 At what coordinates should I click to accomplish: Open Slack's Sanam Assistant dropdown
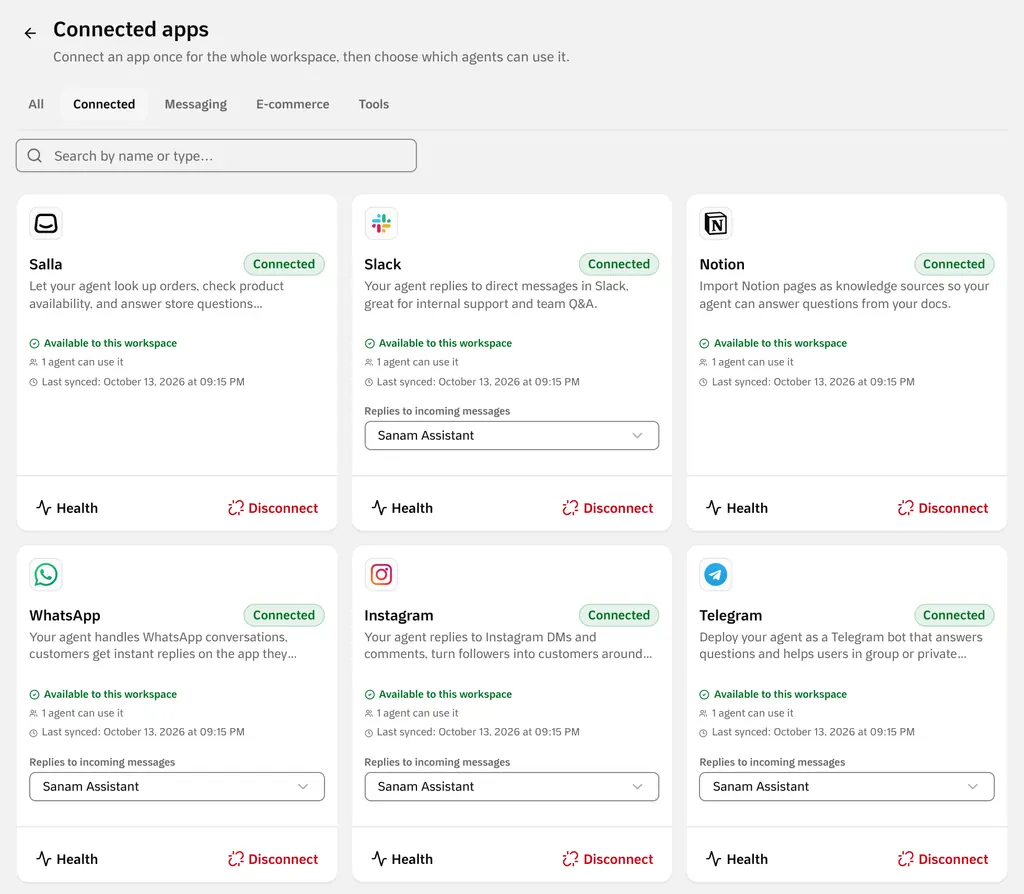(x=511, y=436)
